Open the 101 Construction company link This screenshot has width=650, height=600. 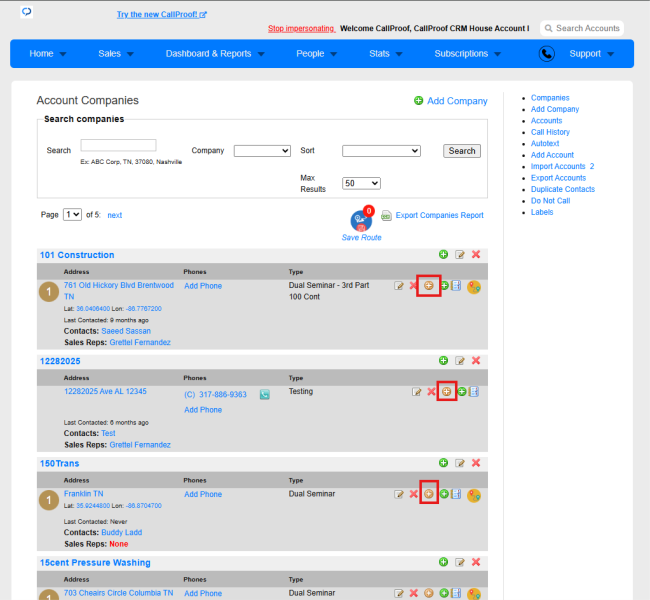pos(77,255)
